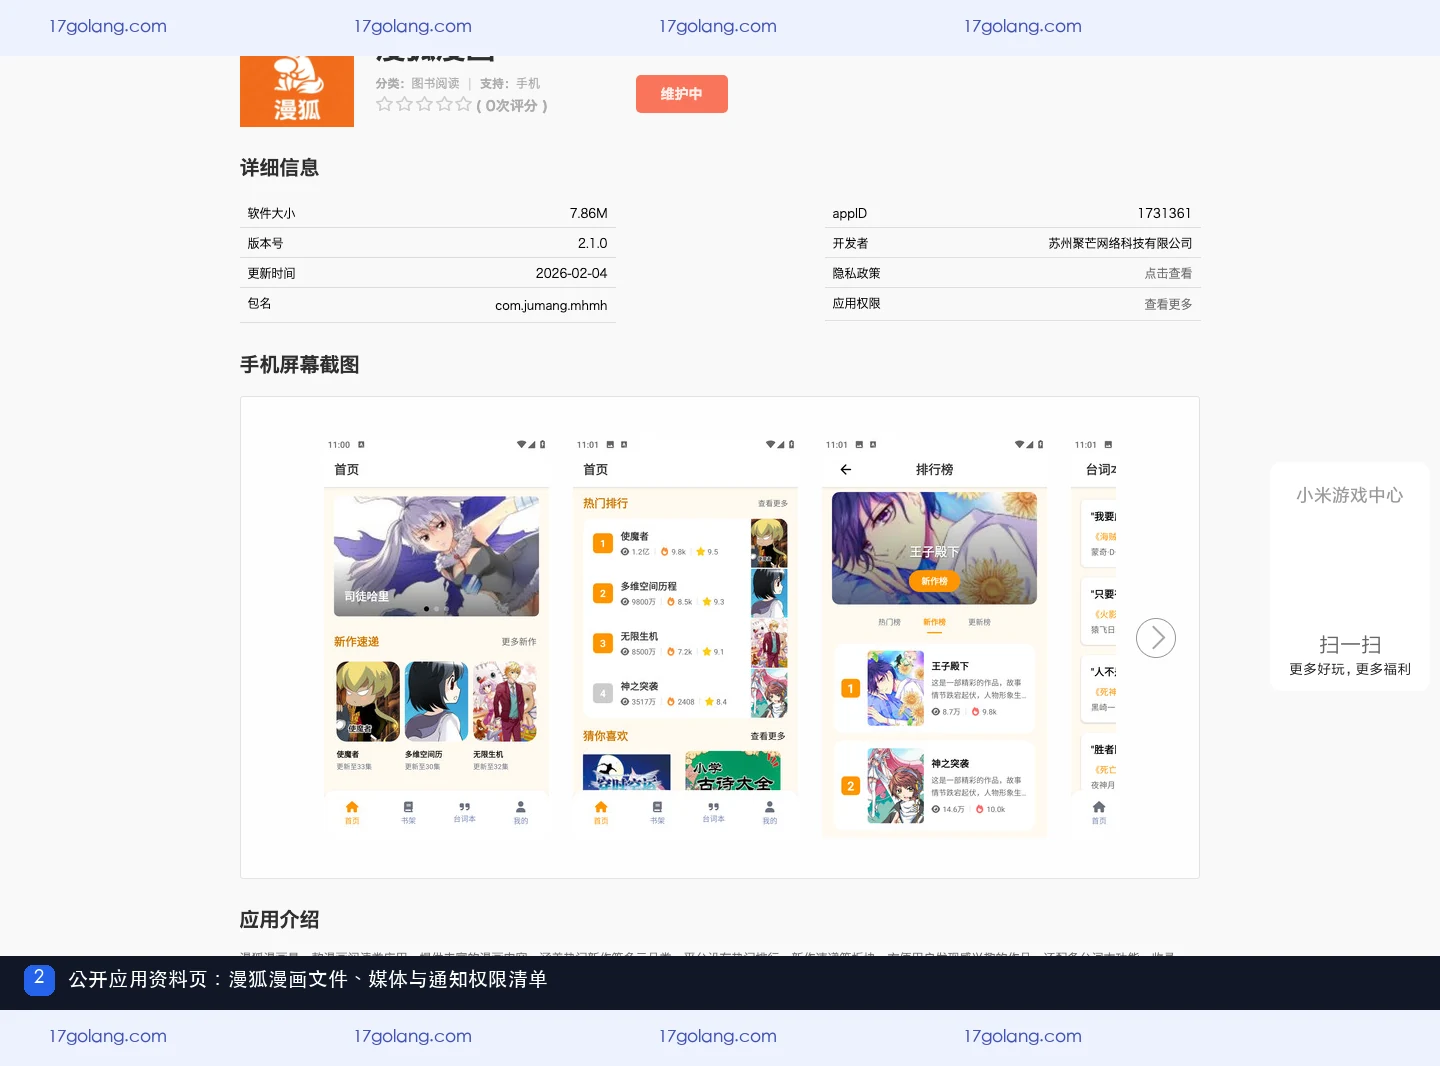Click the appID value 1731361

[x=1164, y=213]
